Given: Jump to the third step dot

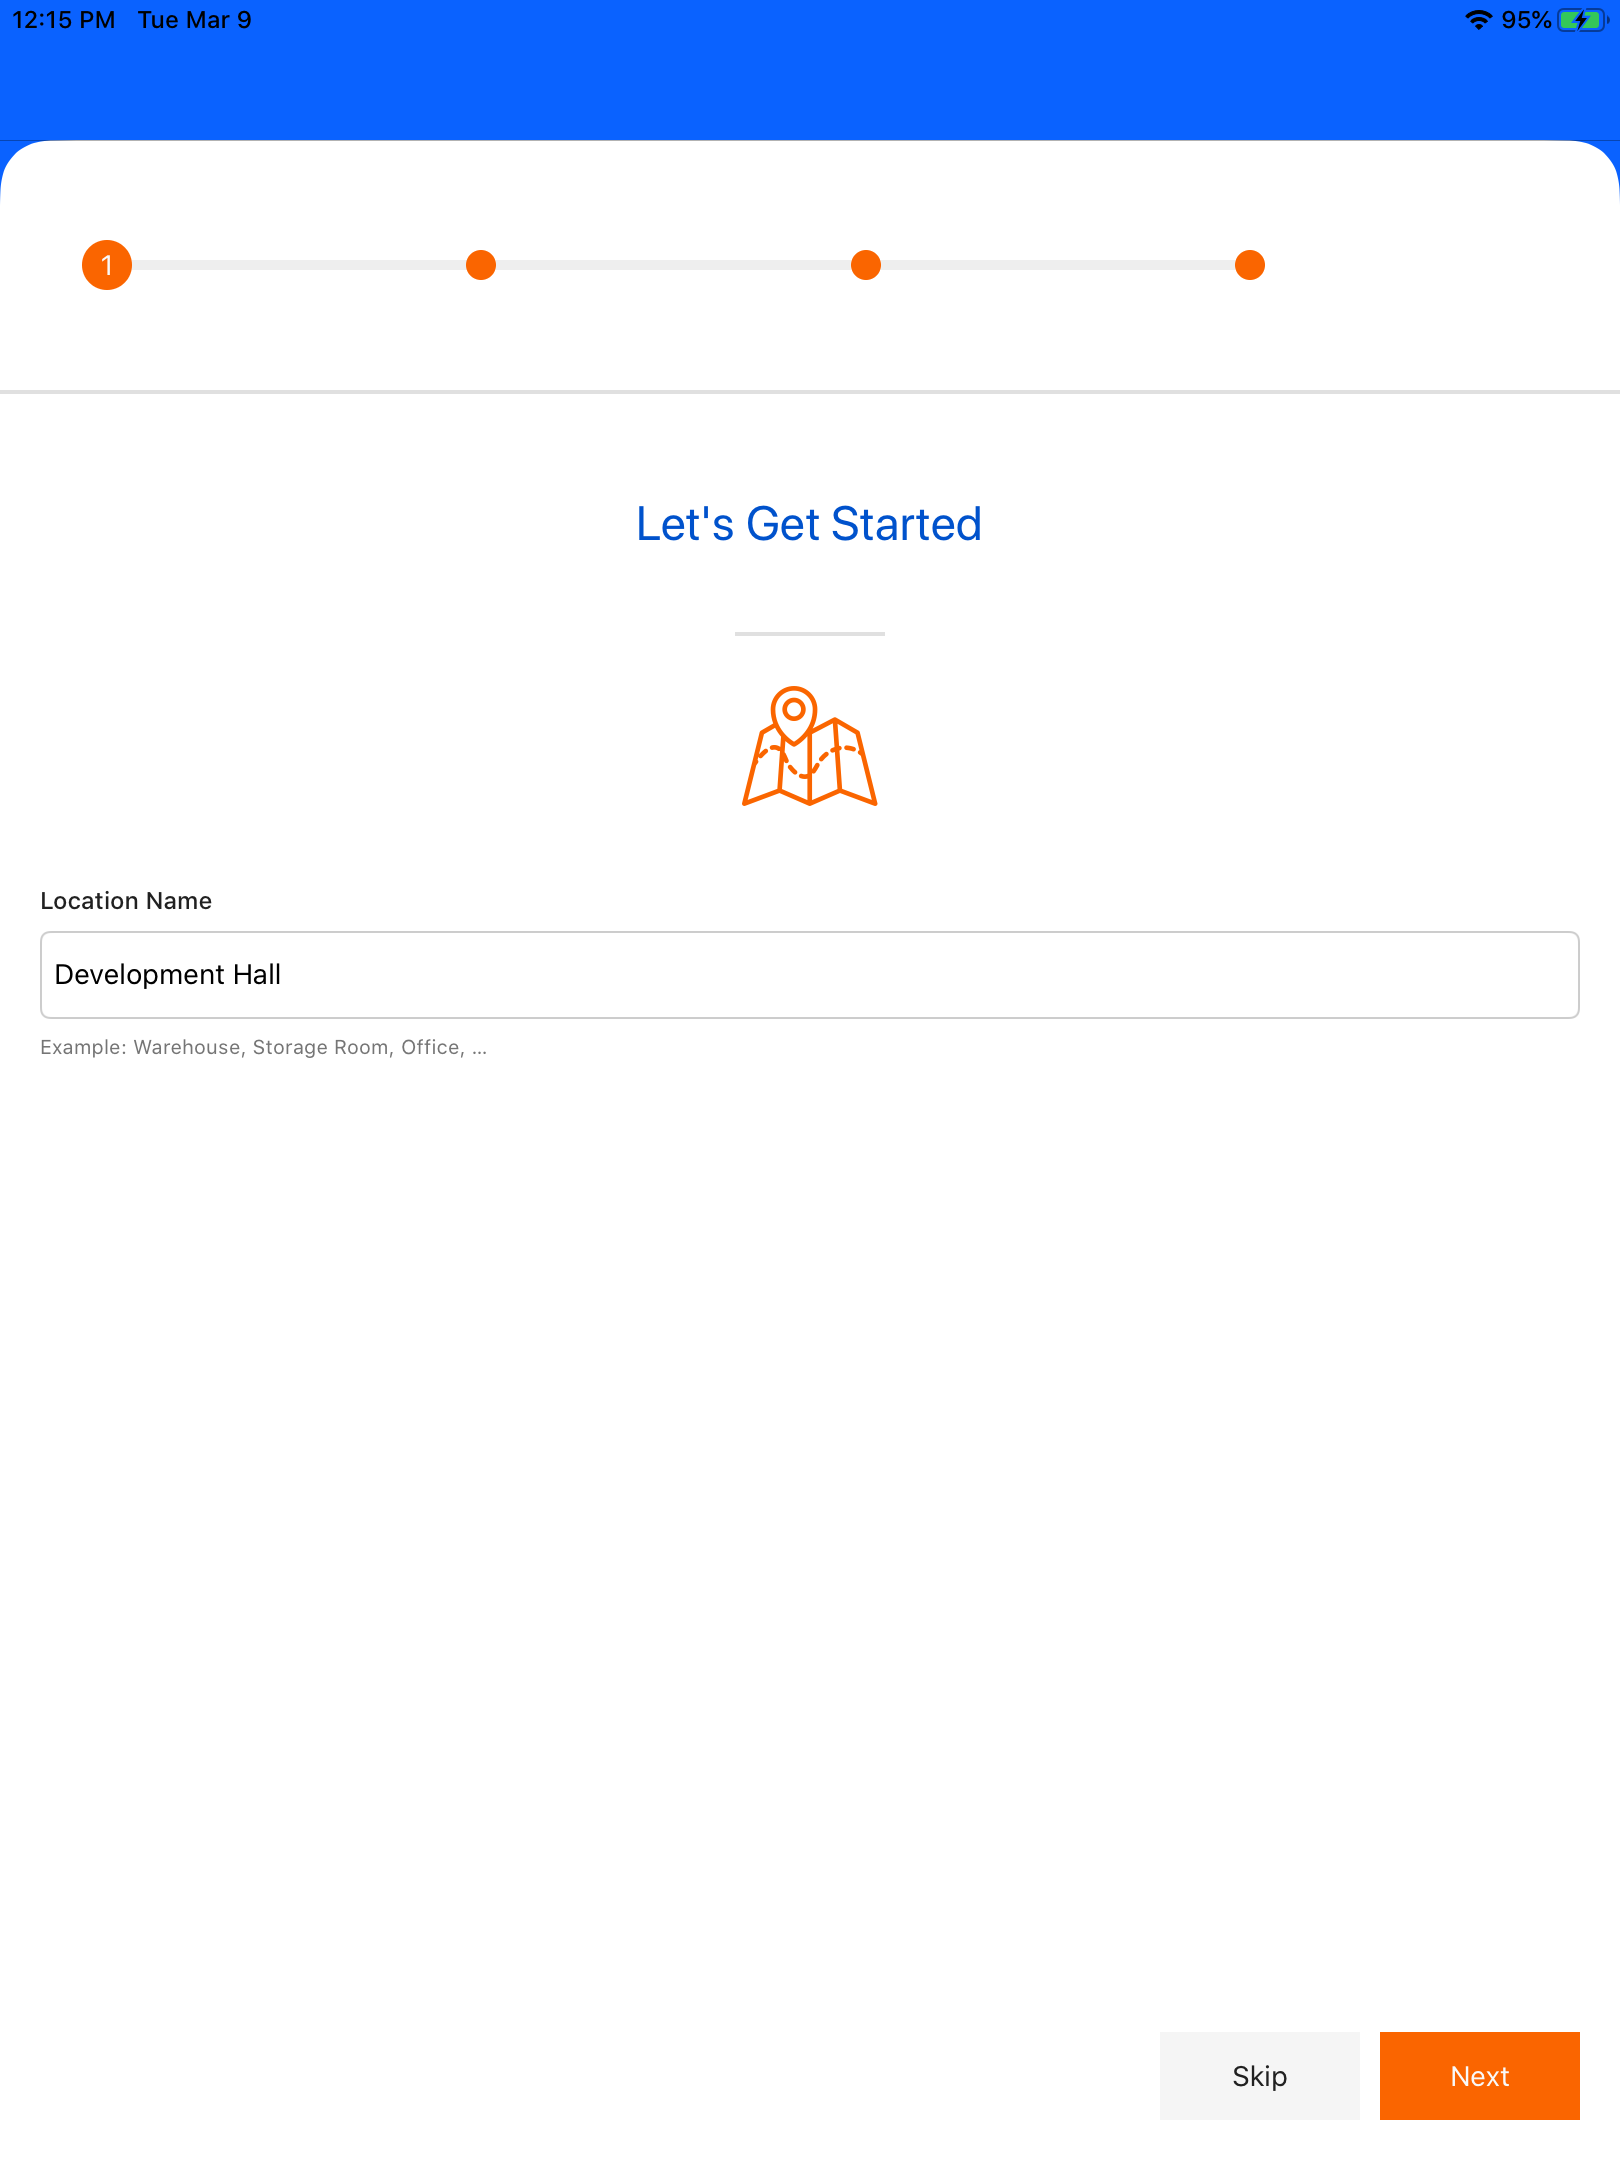Looking at the screenshot, I should [866, 265].
